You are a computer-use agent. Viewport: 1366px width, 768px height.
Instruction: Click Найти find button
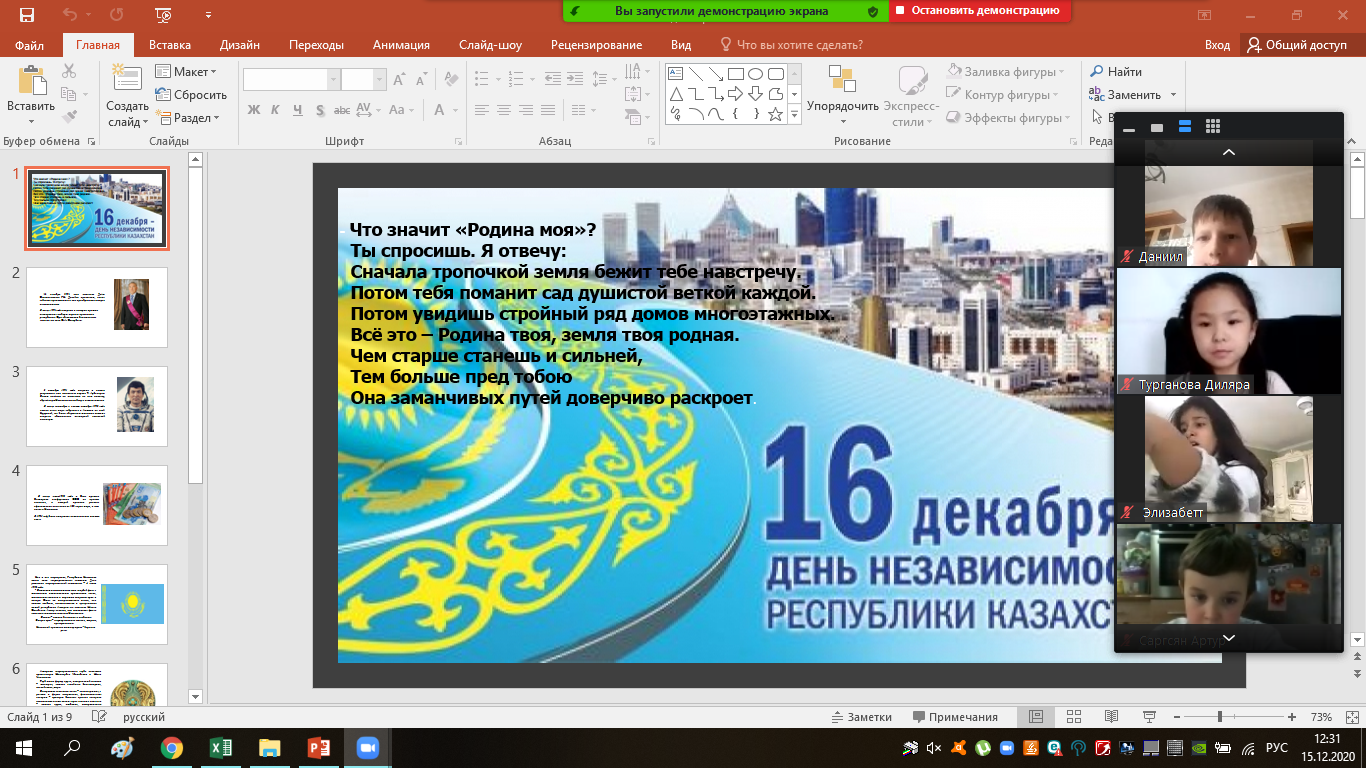click(1116, 72)
